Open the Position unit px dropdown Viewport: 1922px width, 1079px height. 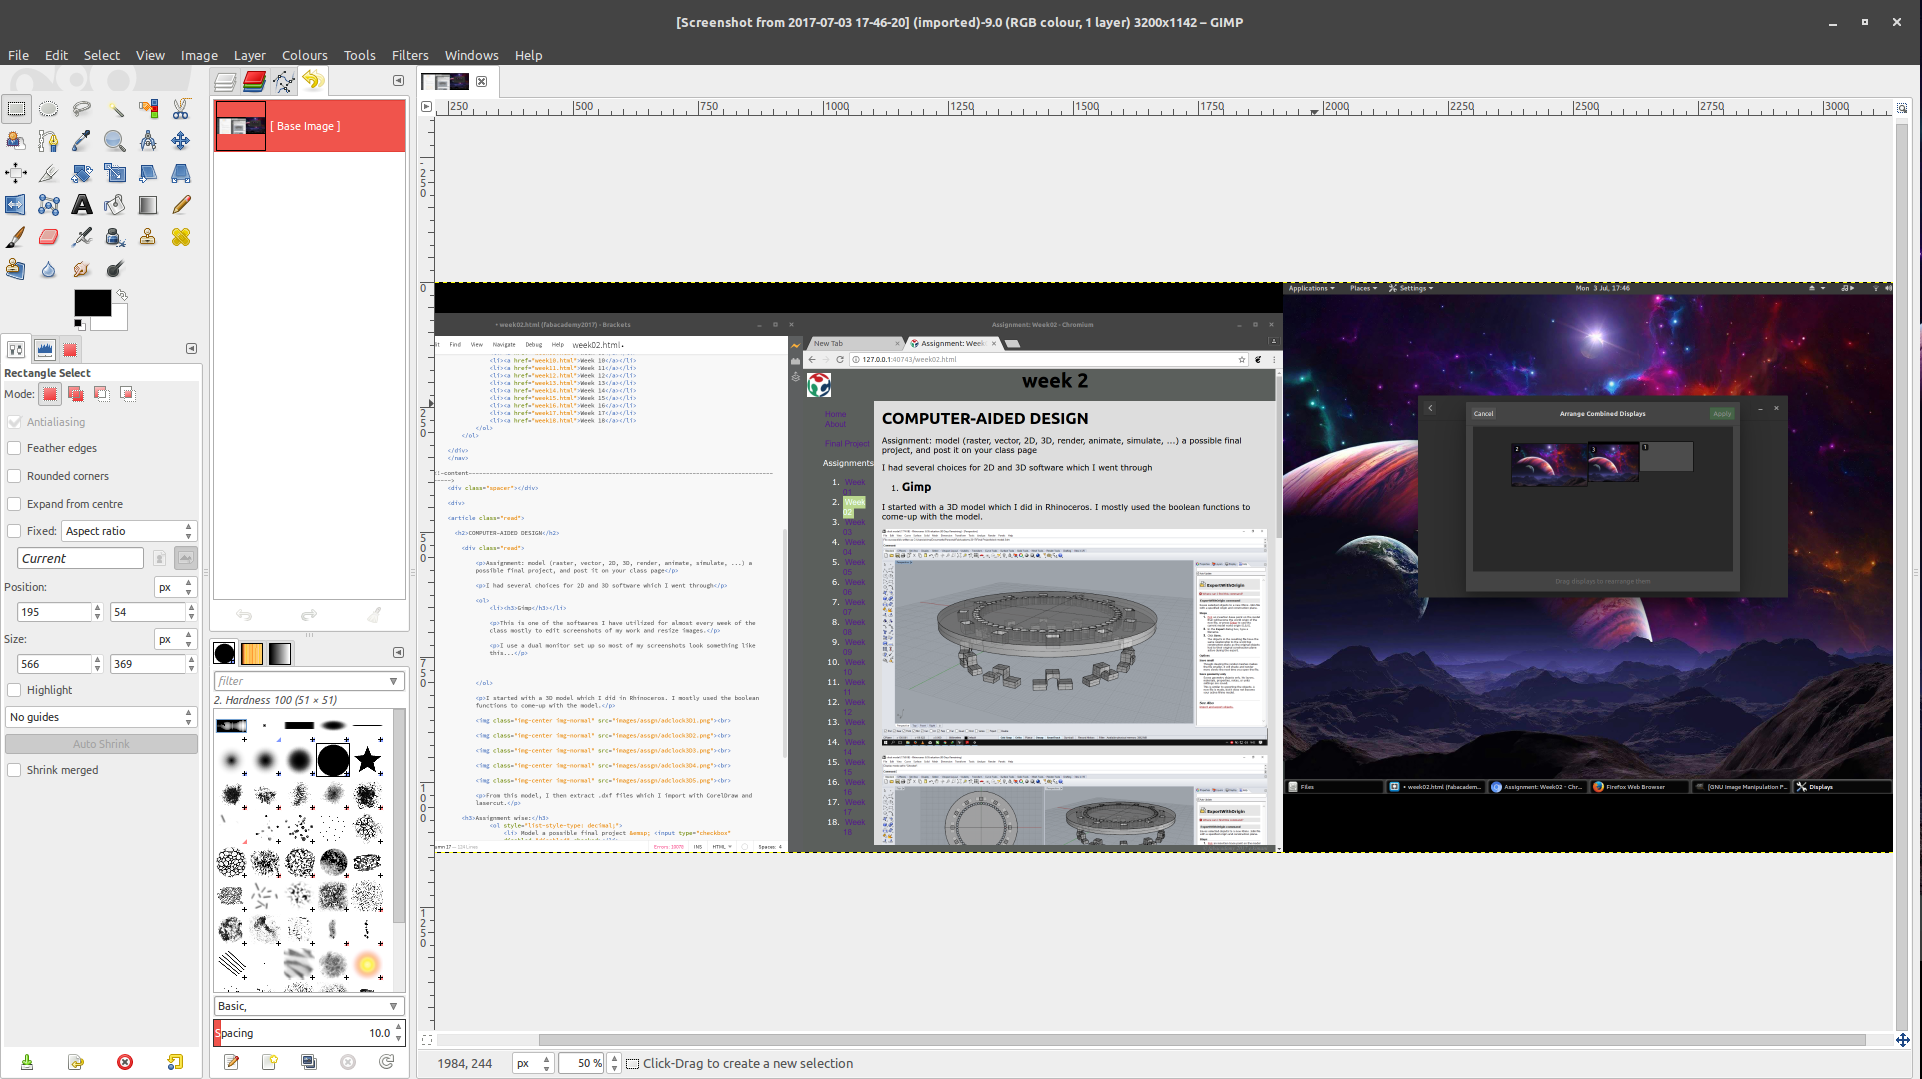[x=175, y=587]
